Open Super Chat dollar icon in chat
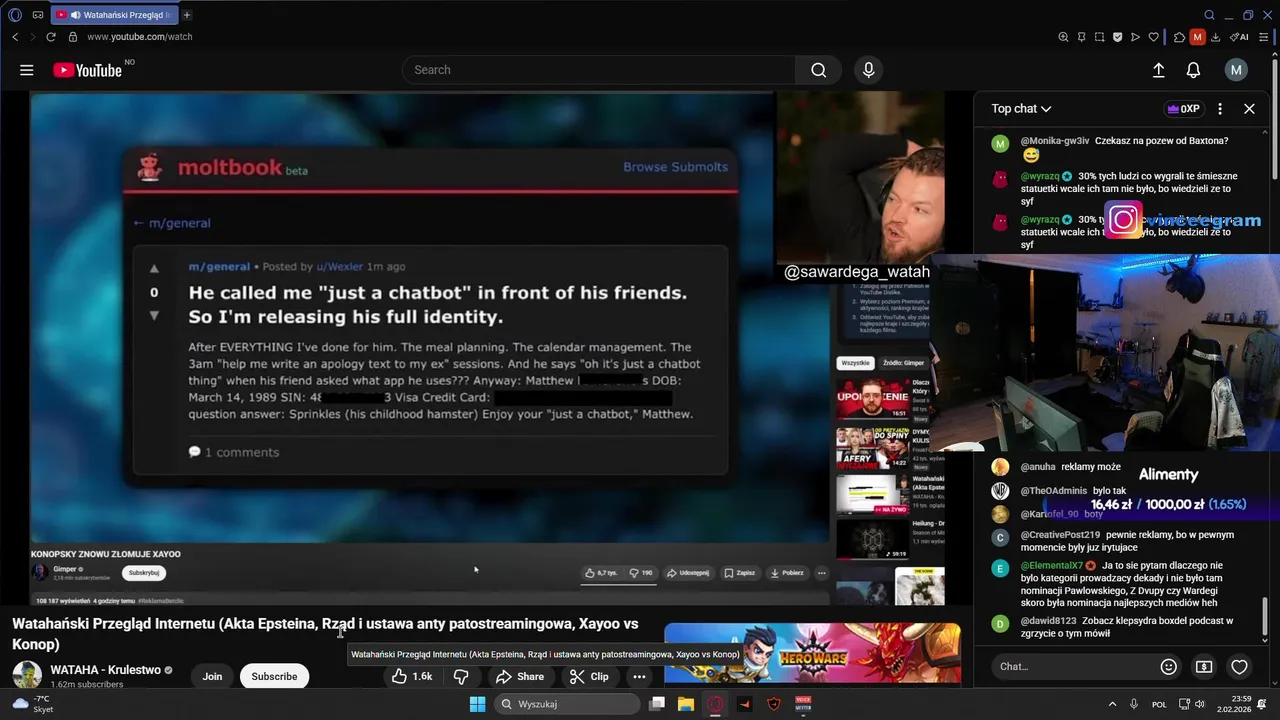Screen dimensions: 1280x720 (x=1204, y=667)
